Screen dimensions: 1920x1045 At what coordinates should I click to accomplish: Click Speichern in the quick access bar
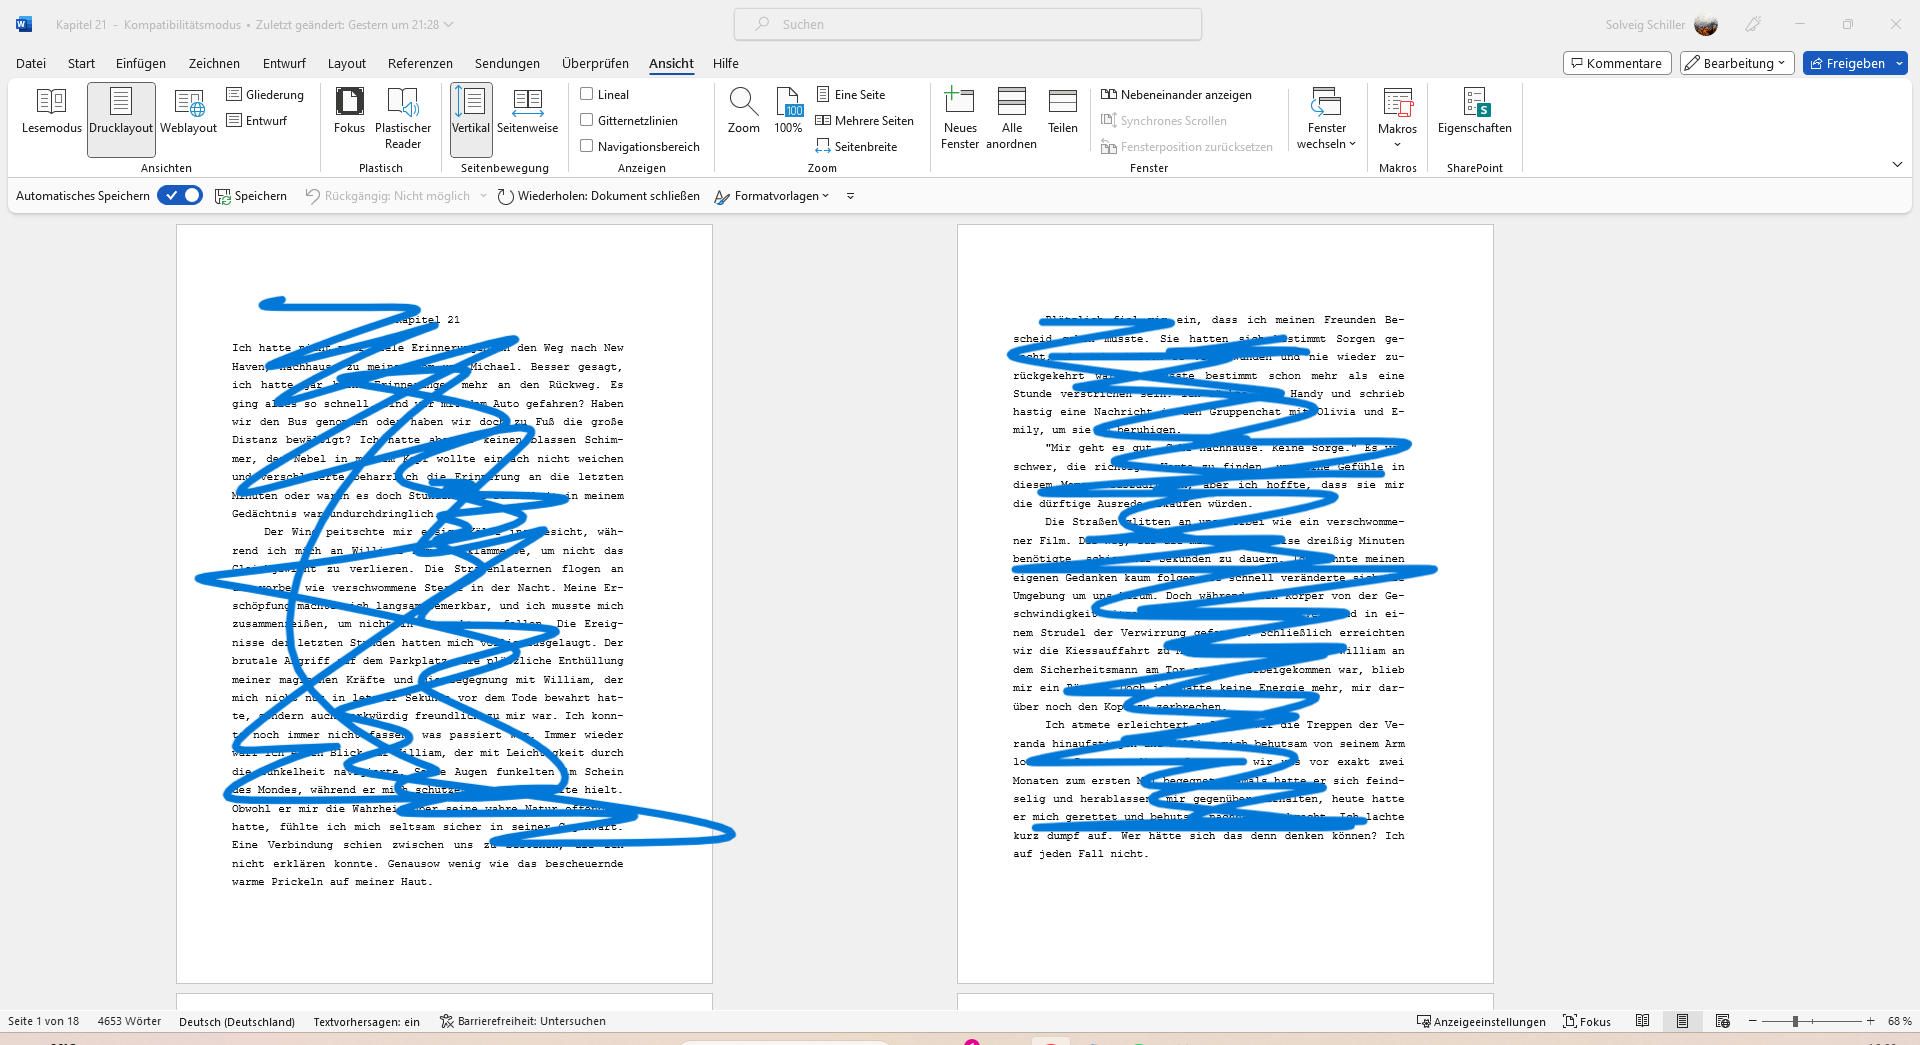pyautogui.click(x=251, y=196)
